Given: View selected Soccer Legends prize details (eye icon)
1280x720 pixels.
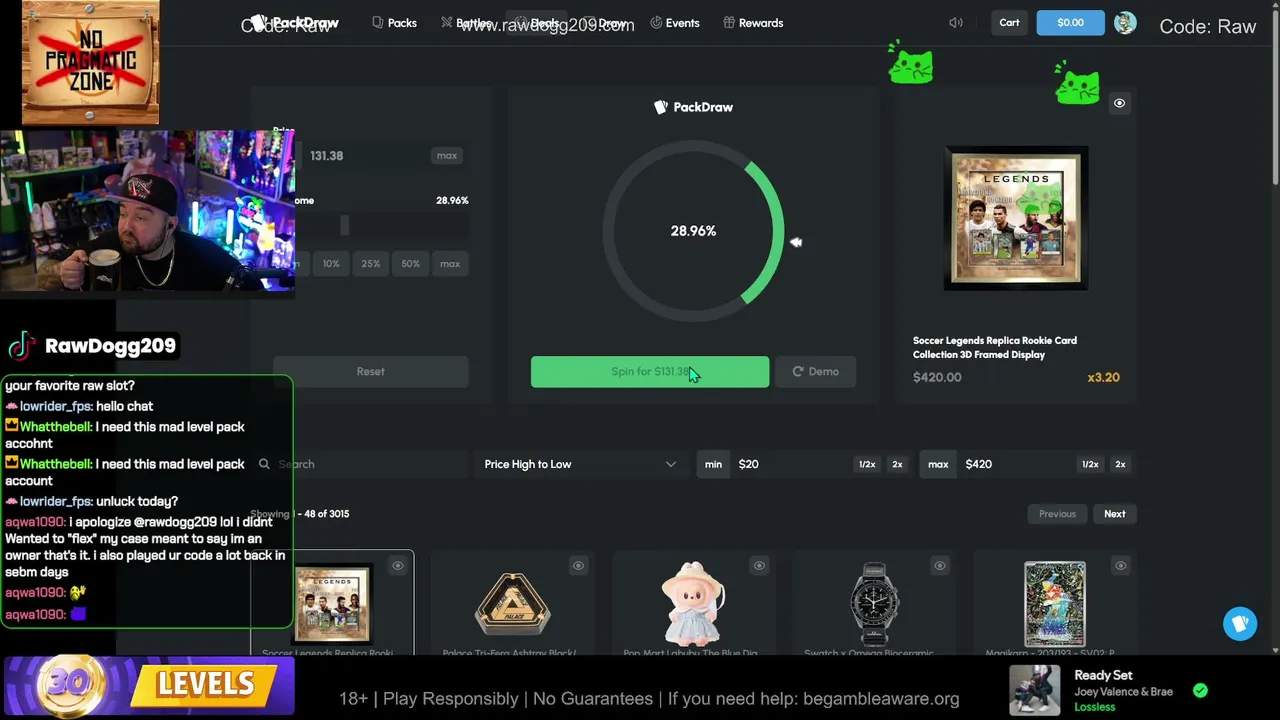Looking at the screenshot, I should click(1119, 103).
